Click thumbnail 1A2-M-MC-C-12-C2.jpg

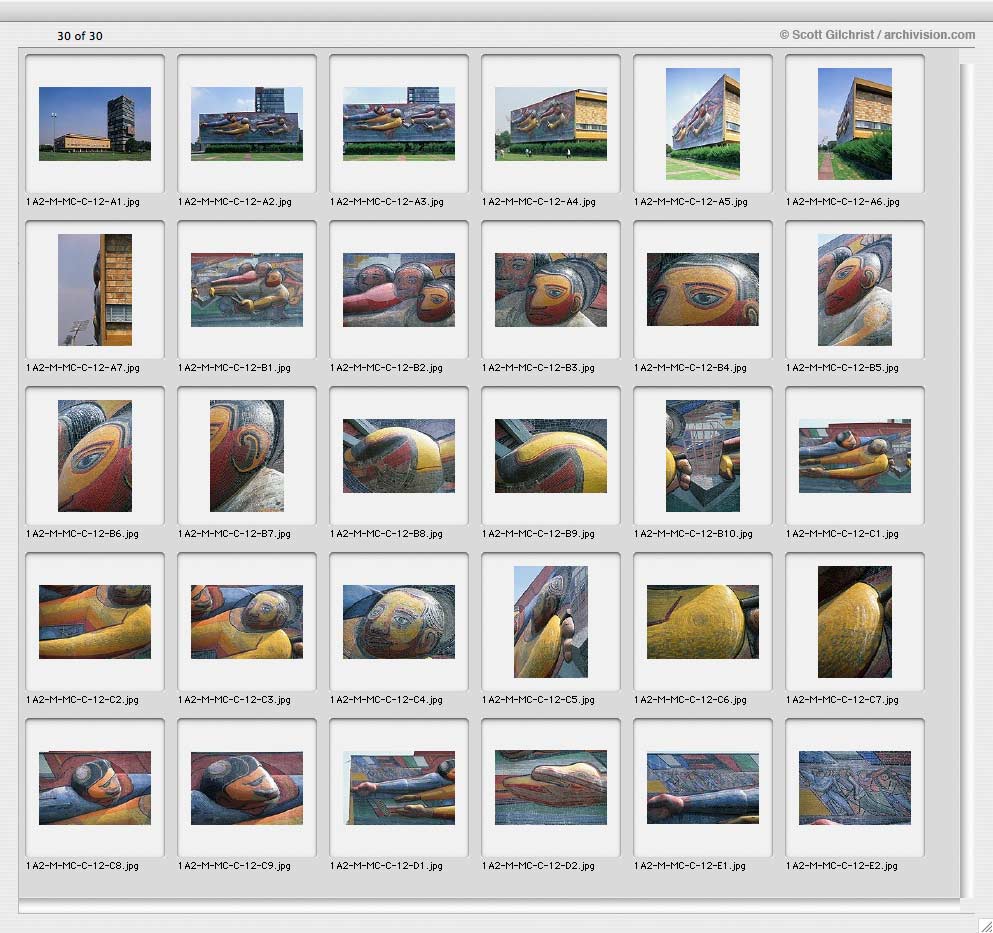click(x=95, y=621)
